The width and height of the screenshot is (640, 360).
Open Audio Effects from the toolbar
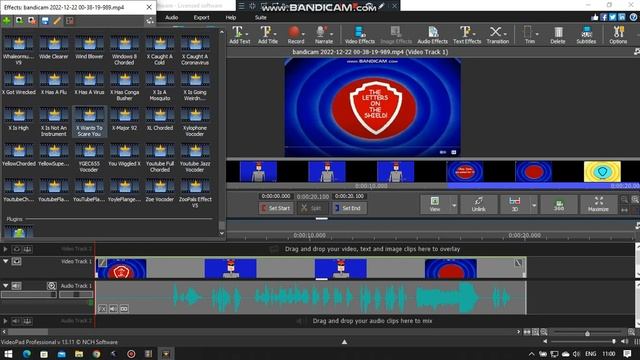click(433, 35)
